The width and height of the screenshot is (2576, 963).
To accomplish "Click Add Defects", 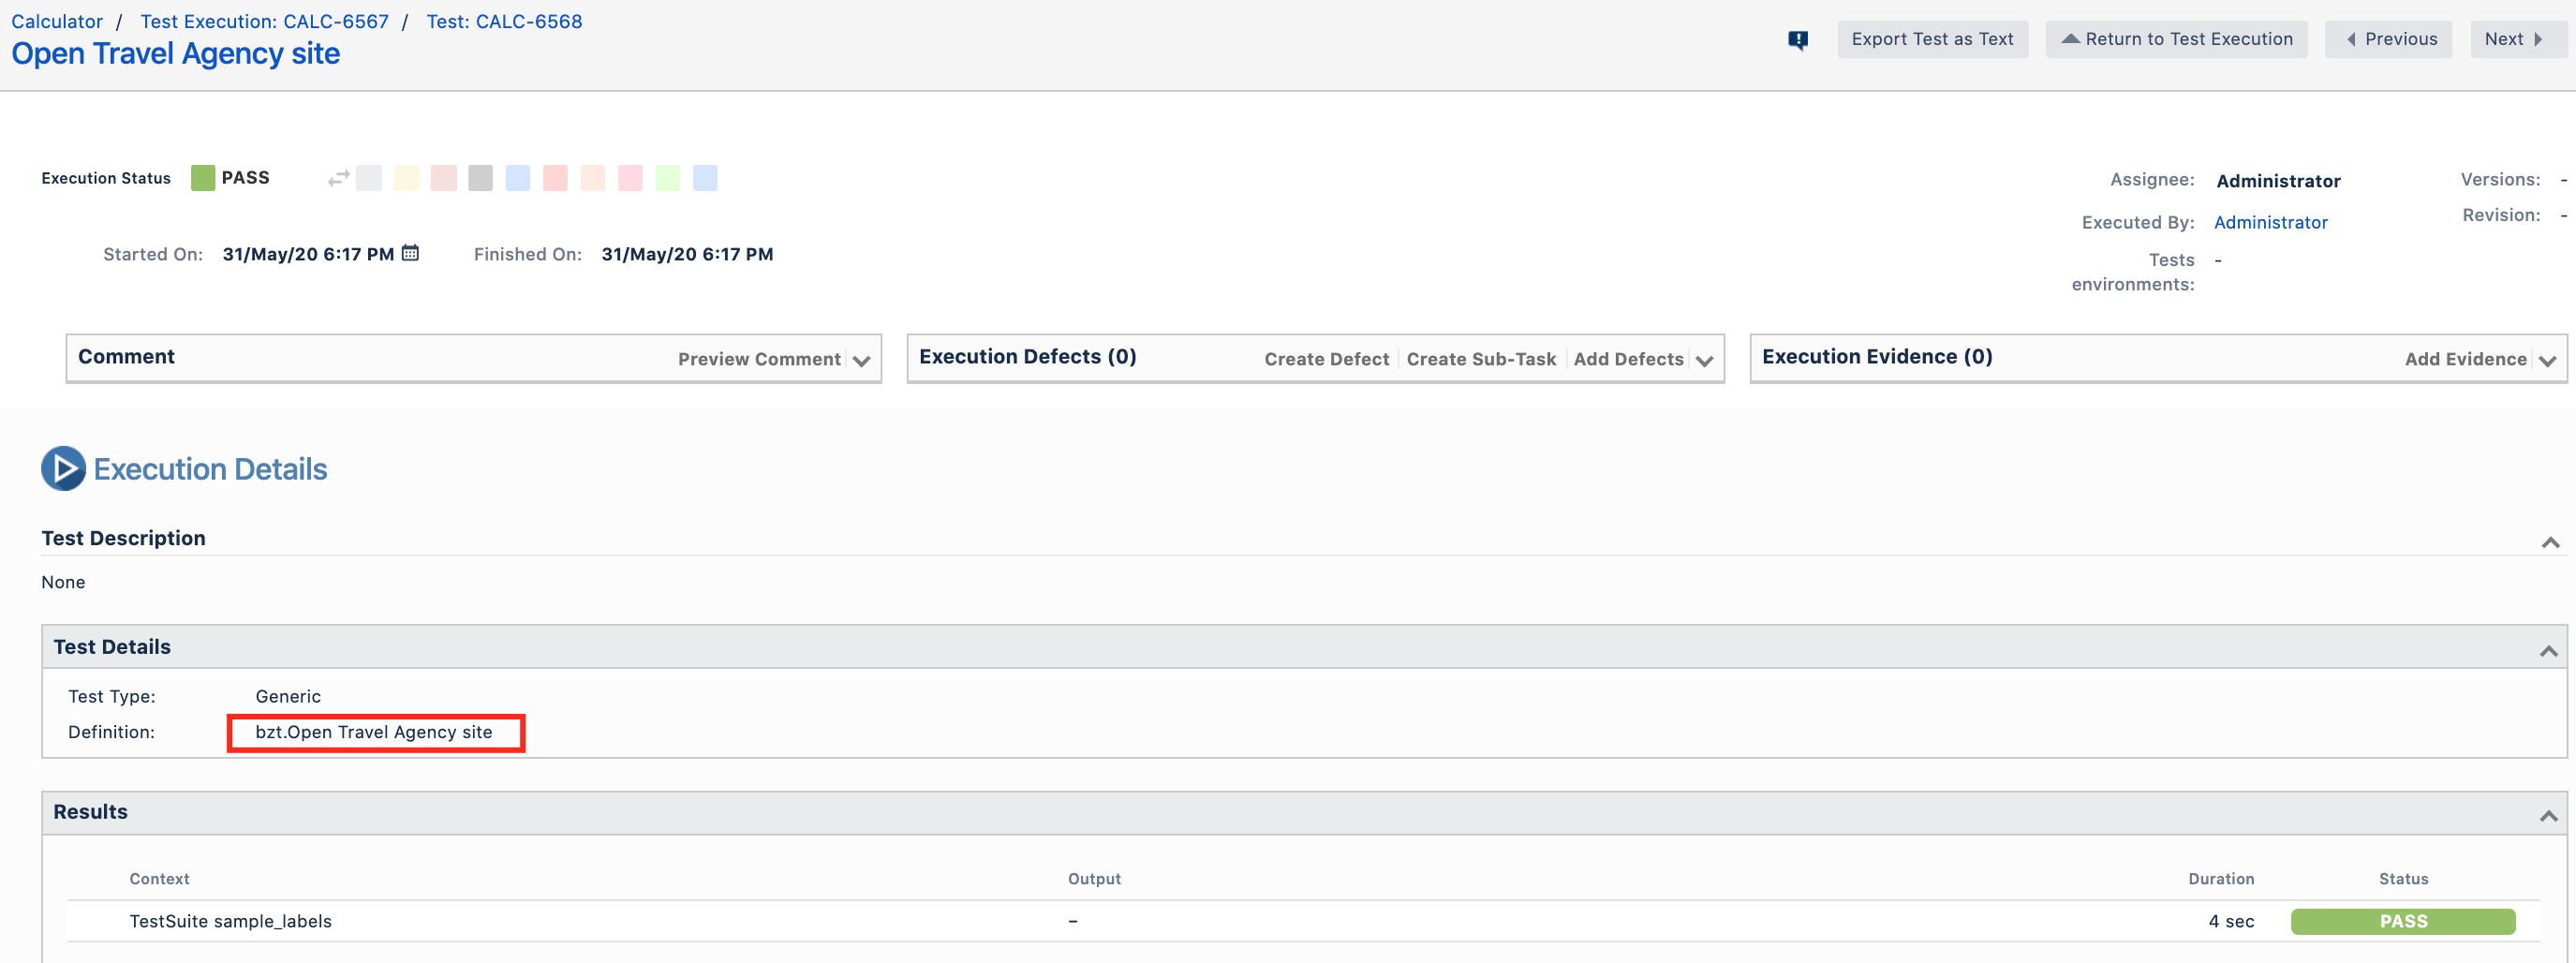I will coord(1628,359).
